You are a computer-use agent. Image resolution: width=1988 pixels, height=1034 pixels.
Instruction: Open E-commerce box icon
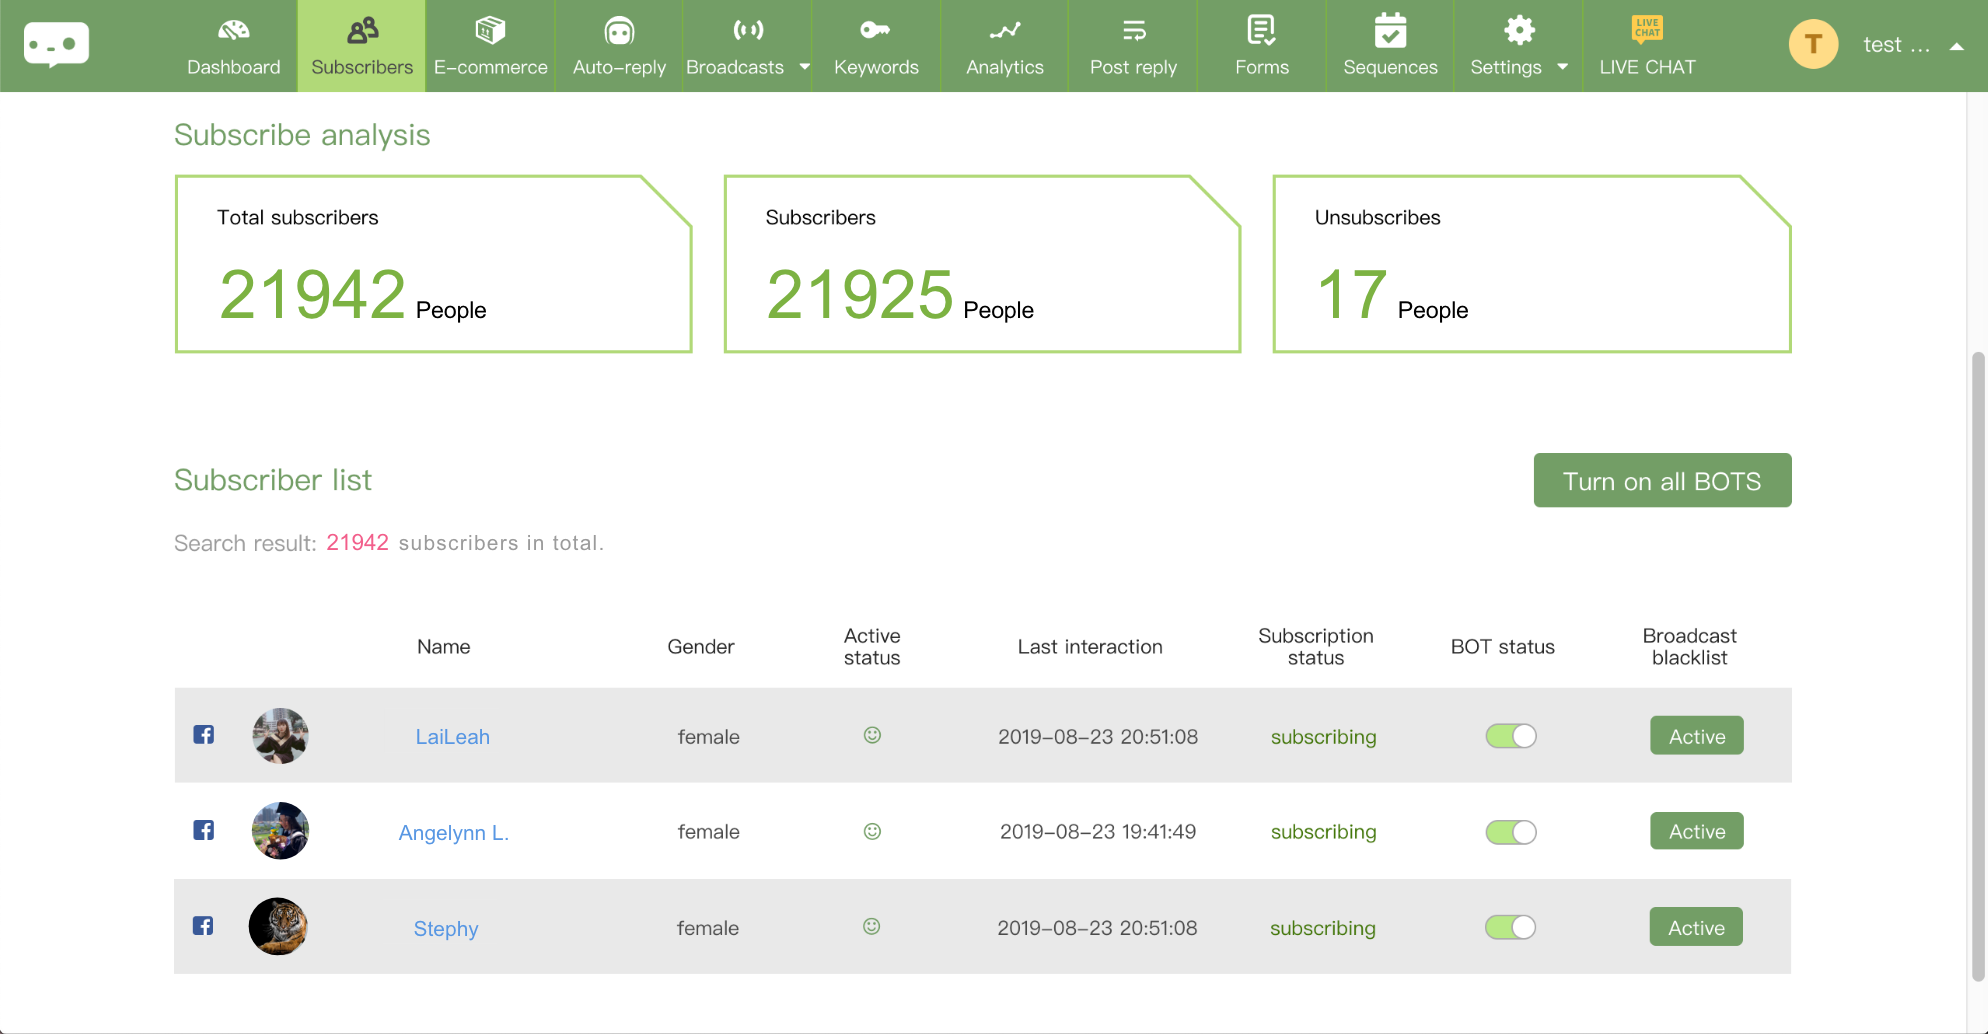tap(490, 31)
